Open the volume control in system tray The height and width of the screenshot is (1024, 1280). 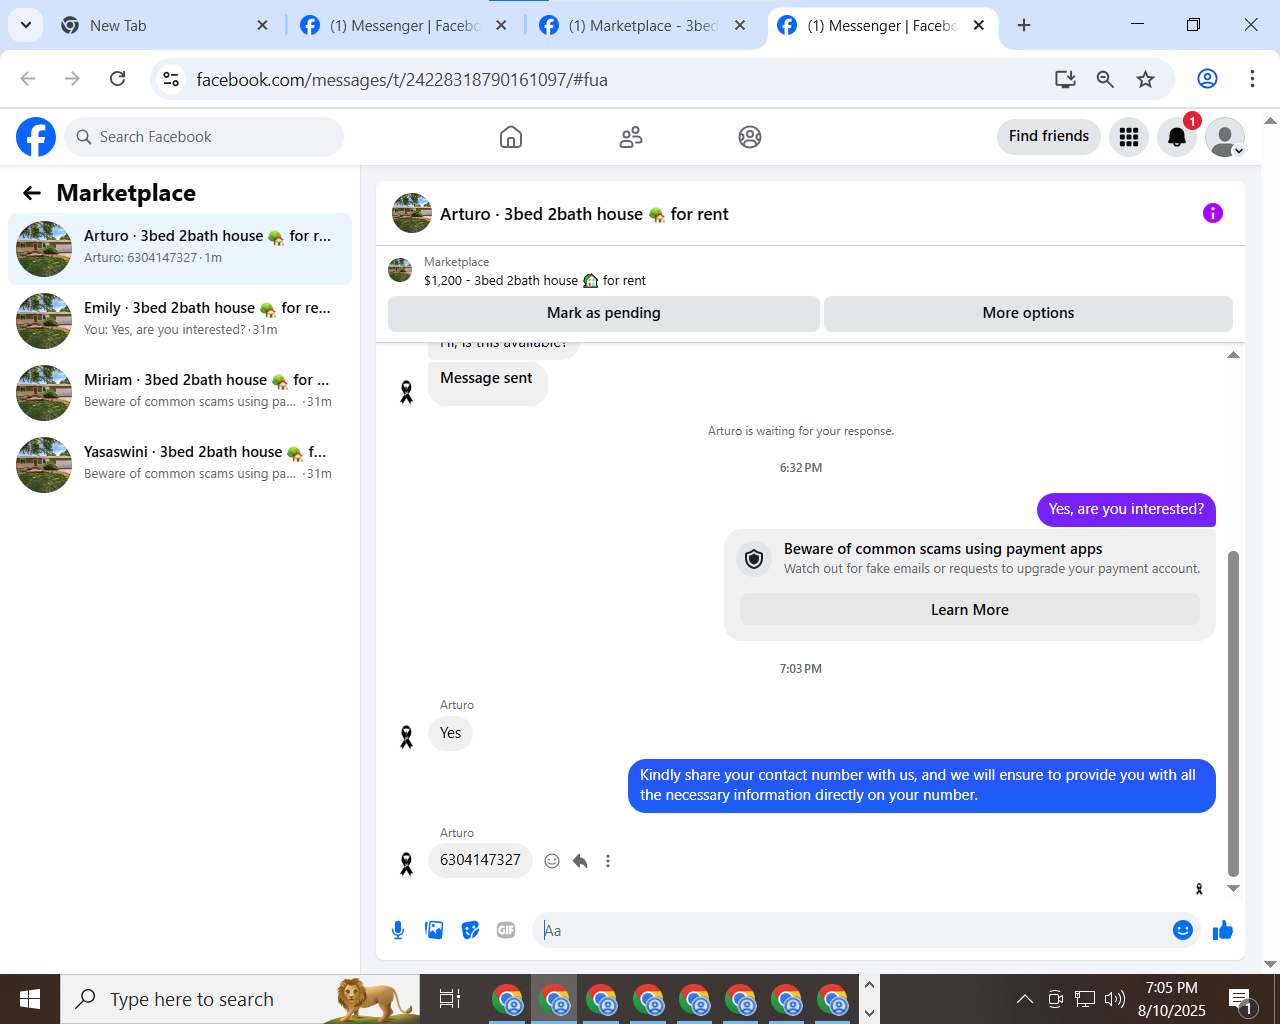[x=1115, y=999]
